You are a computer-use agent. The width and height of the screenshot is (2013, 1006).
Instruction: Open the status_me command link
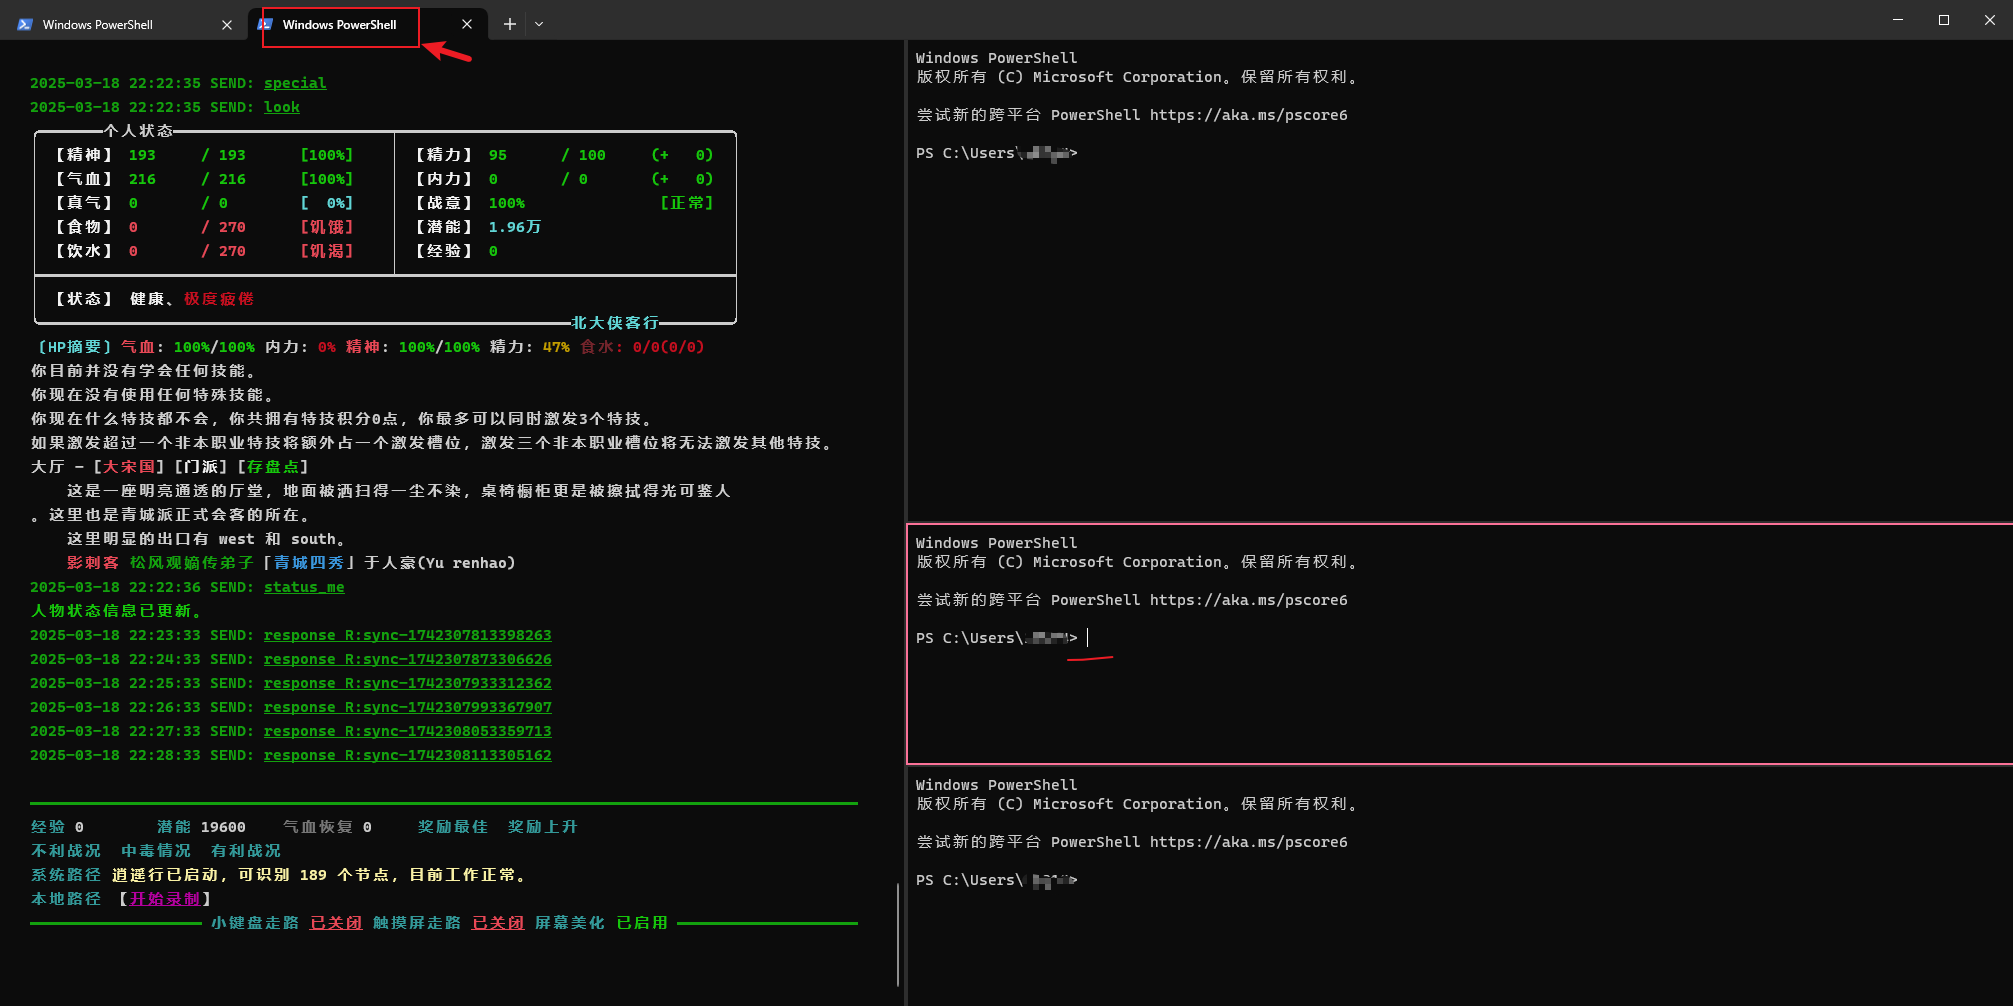(x=304, y=587)
